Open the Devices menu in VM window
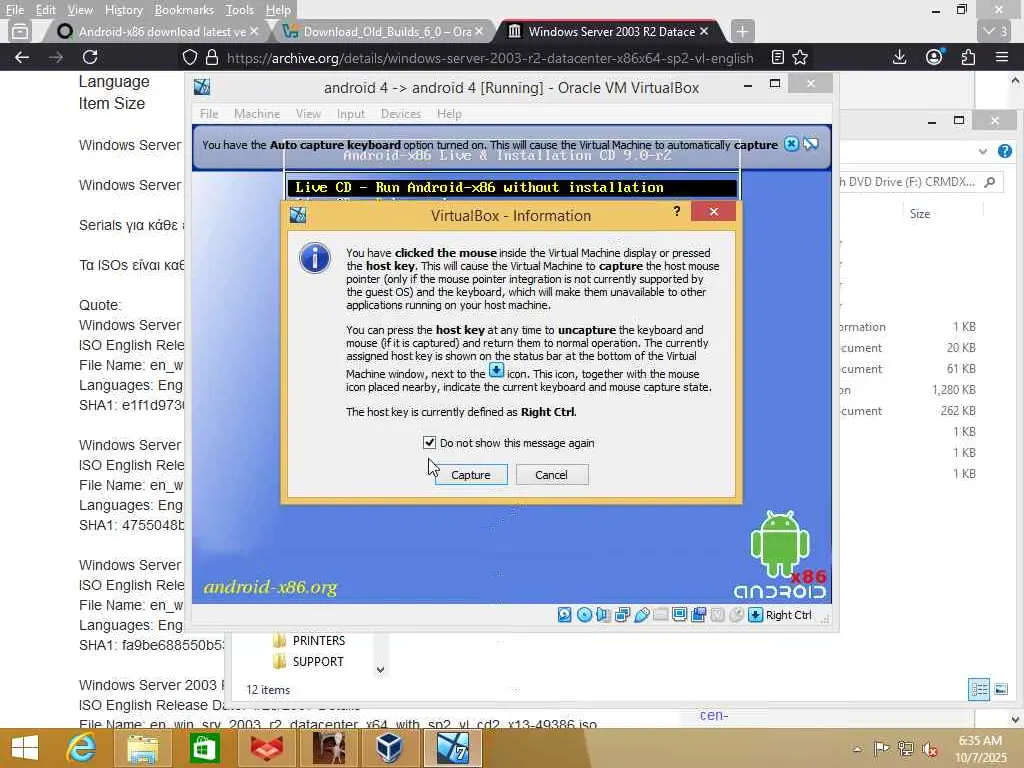1024x768 pixels. (x=400, y=114)
